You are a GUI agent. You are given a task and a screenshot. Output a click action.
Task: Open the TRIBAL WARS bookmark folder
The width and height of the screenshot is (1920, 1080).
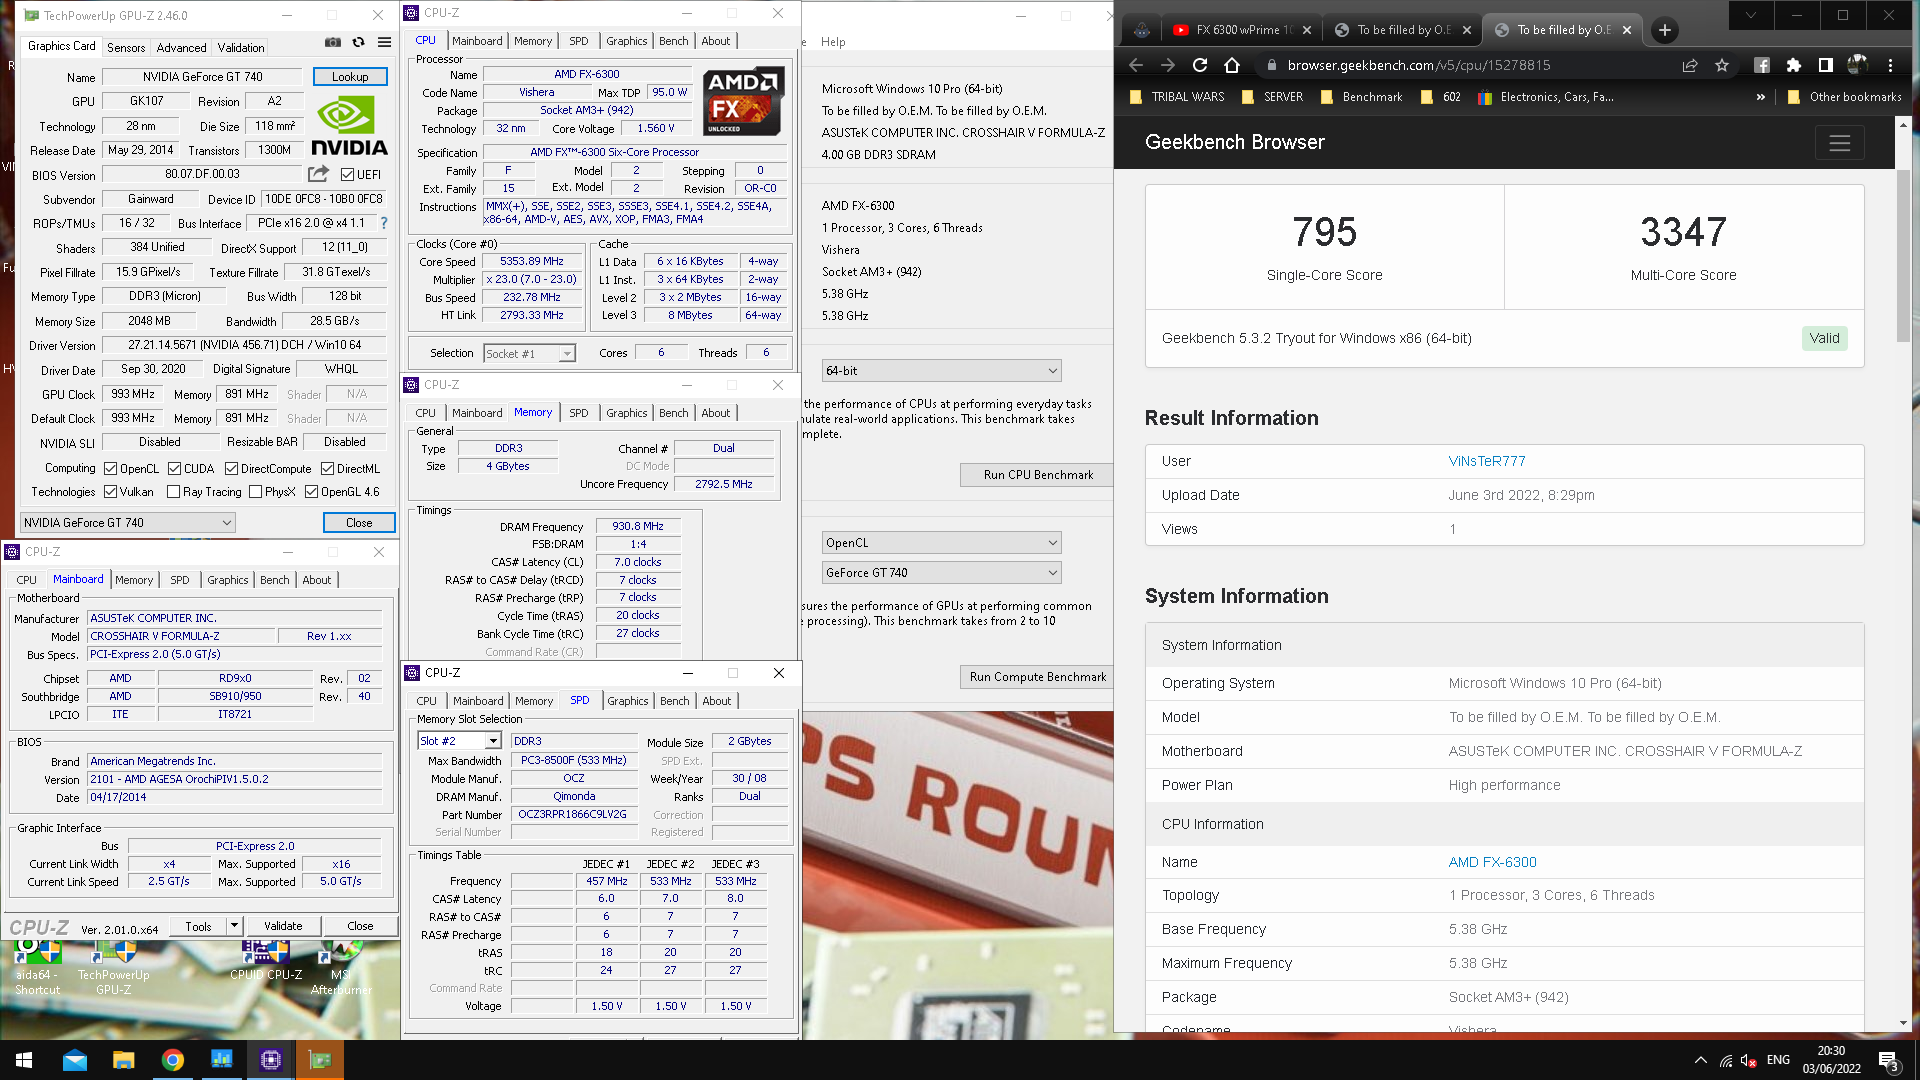tap(1178, 97)
